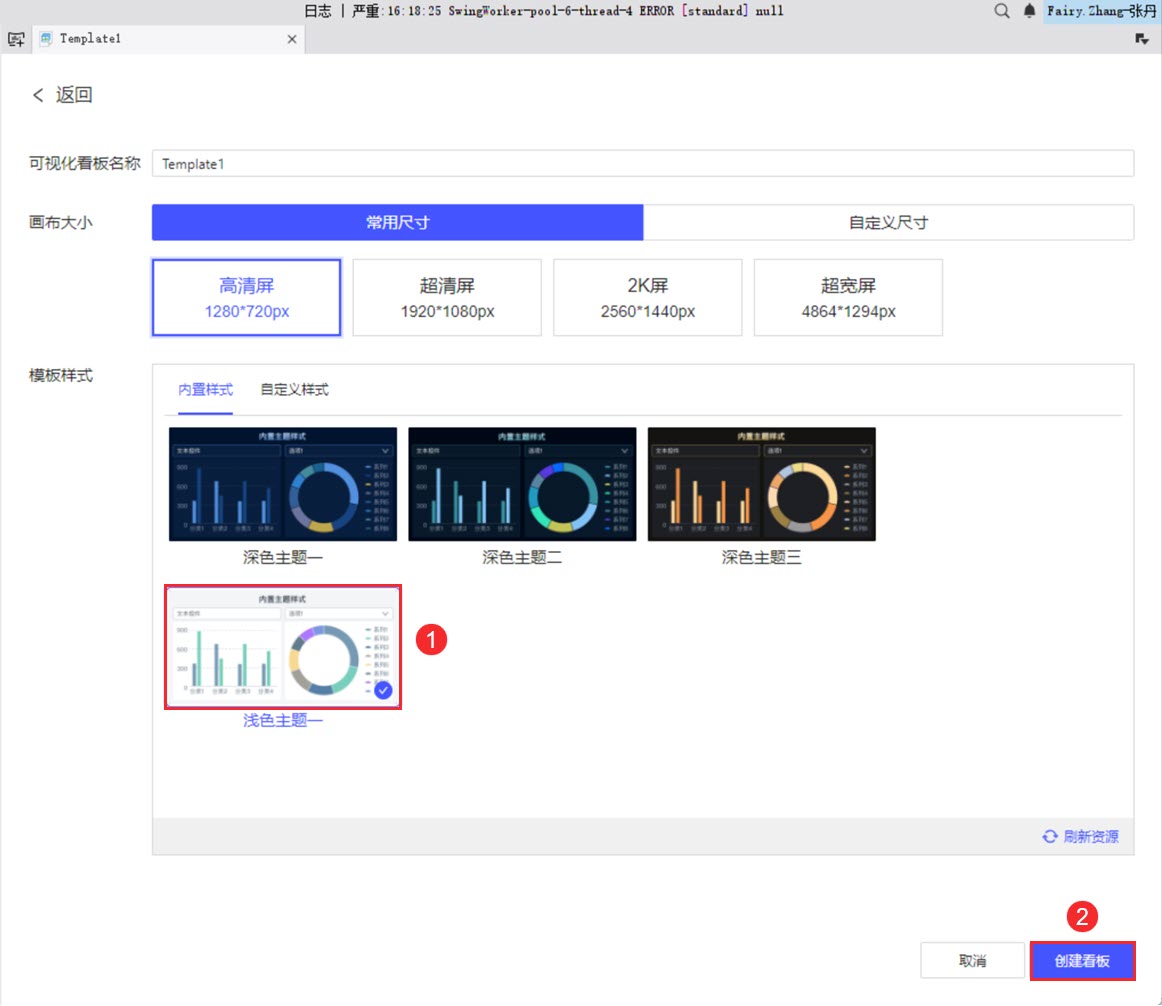Click 刷新资源 link
Screen dimensions: 1162x1006
(1091, 836)
